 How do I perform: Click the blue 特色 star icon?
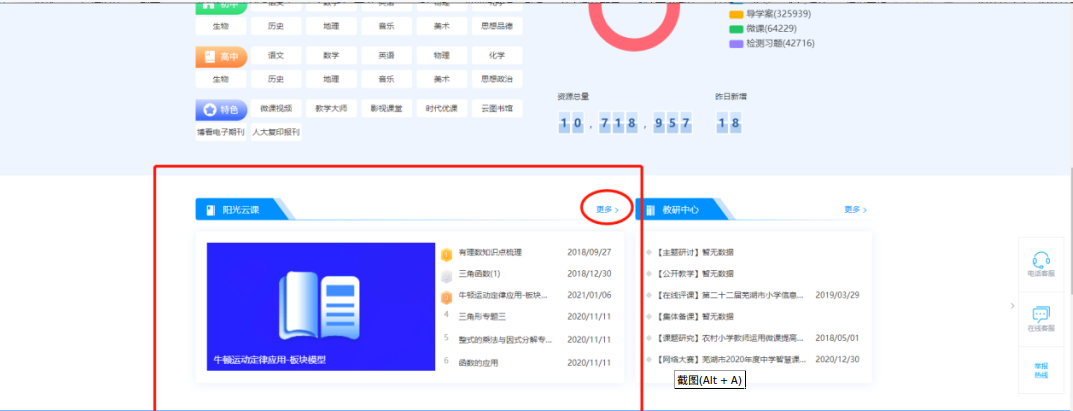(209, 110)
